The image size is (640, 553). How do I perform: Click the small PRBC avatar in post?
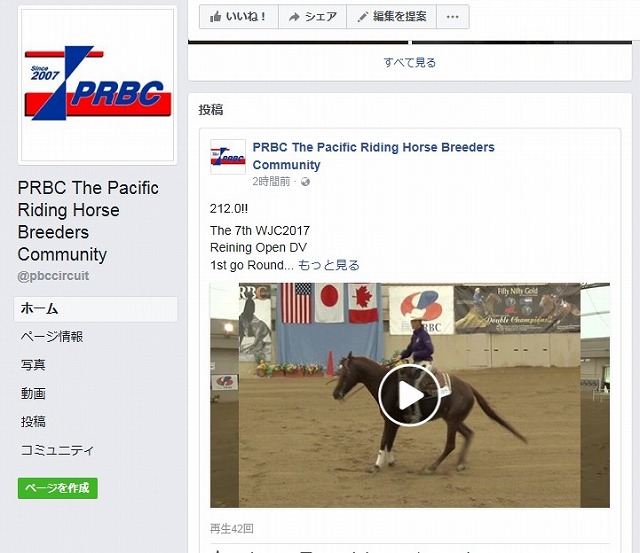point(228,157)
